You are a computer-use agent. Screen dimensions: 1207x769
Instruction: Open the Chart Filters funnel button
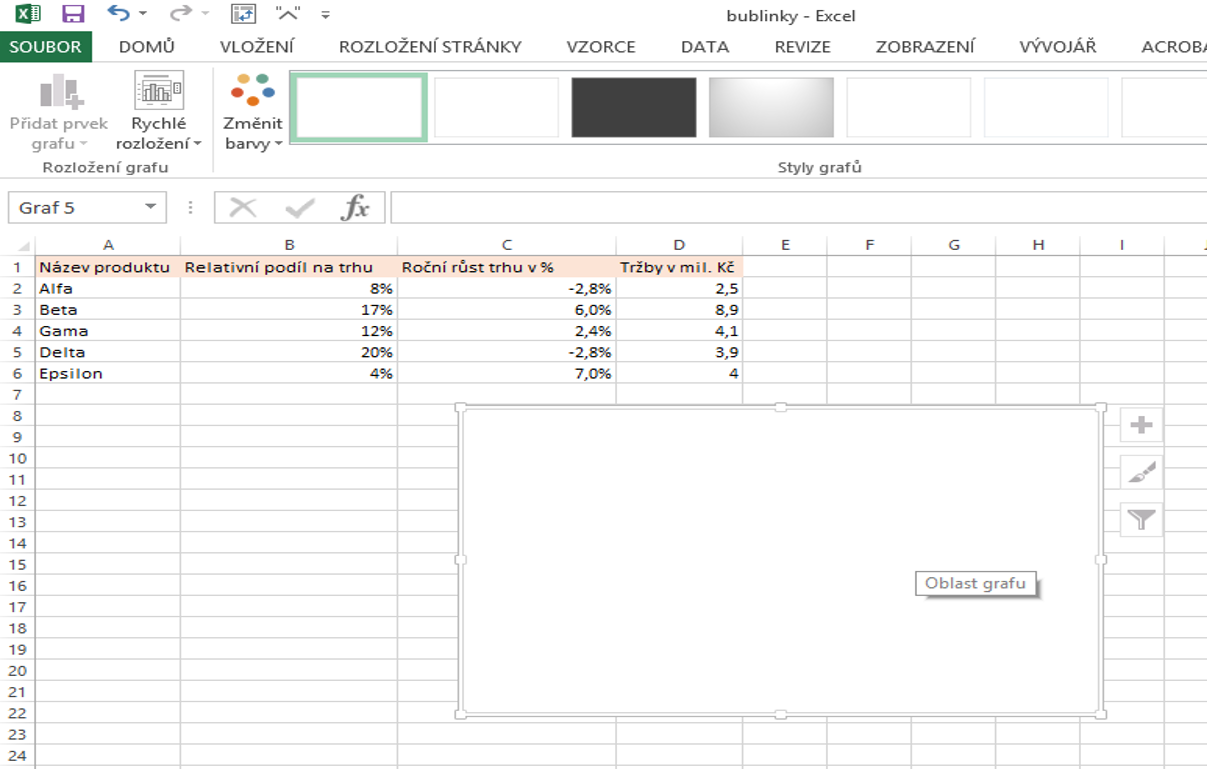pyautogui.click(x=1141, y=519)
